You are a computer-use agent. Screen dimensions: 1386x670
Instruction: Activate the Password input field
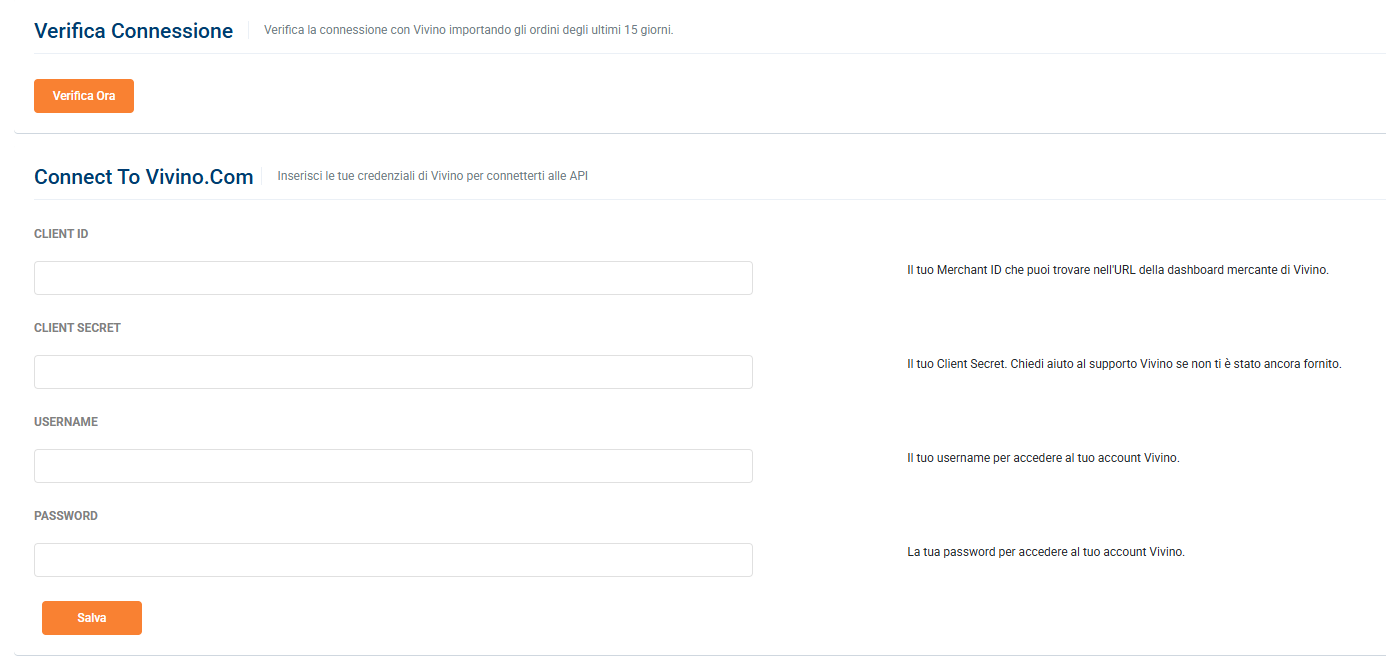tap(393, 560)
